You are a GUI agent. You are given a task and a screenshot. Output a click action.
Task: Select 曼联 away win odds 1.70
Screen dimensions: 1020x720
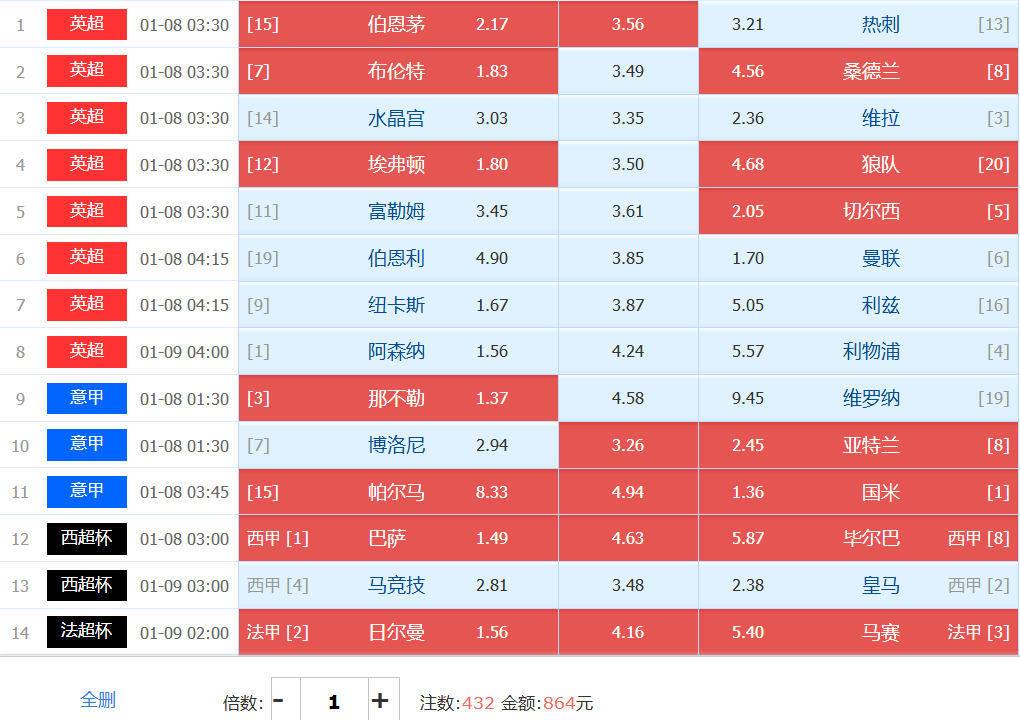click(858, 258)
